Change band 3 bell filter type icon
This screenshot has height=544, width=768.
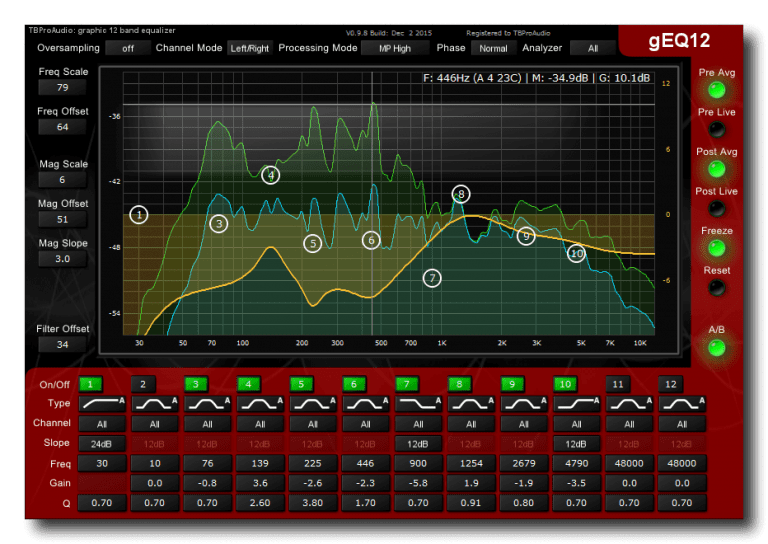click(x=207, y=404)
